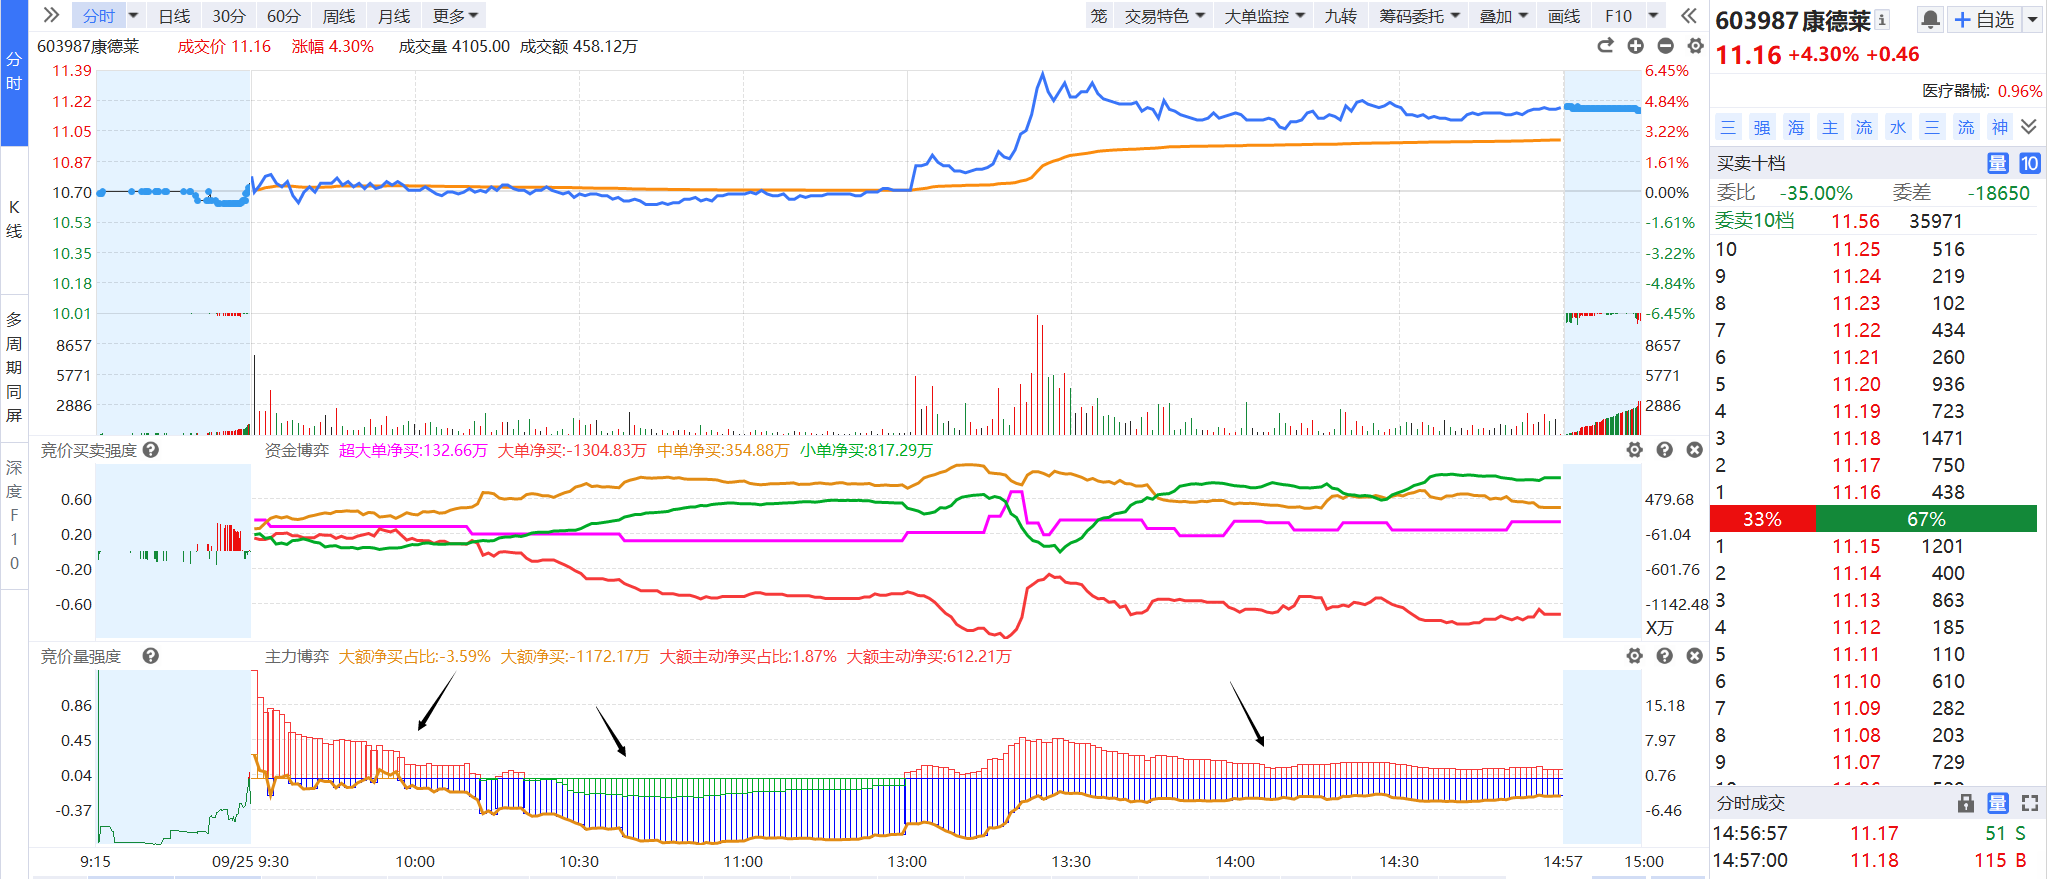The height and width of the screenshot is (879, 2047).
Task: Set a price alert with the bell icon
Action: [x=1930, y=19]
